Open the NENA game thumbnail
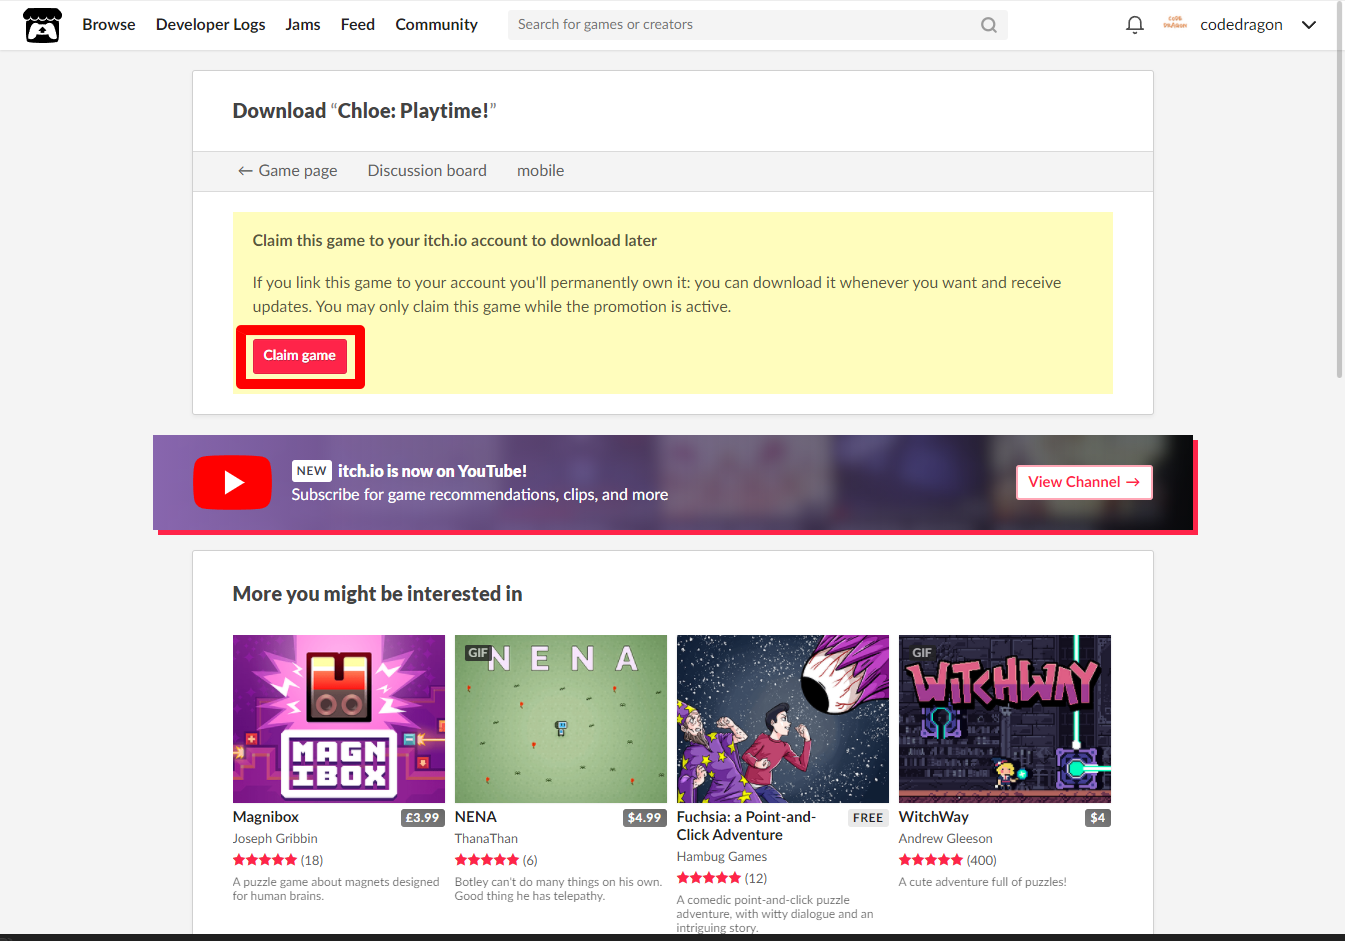The image size is (1345, 941). 561,719
